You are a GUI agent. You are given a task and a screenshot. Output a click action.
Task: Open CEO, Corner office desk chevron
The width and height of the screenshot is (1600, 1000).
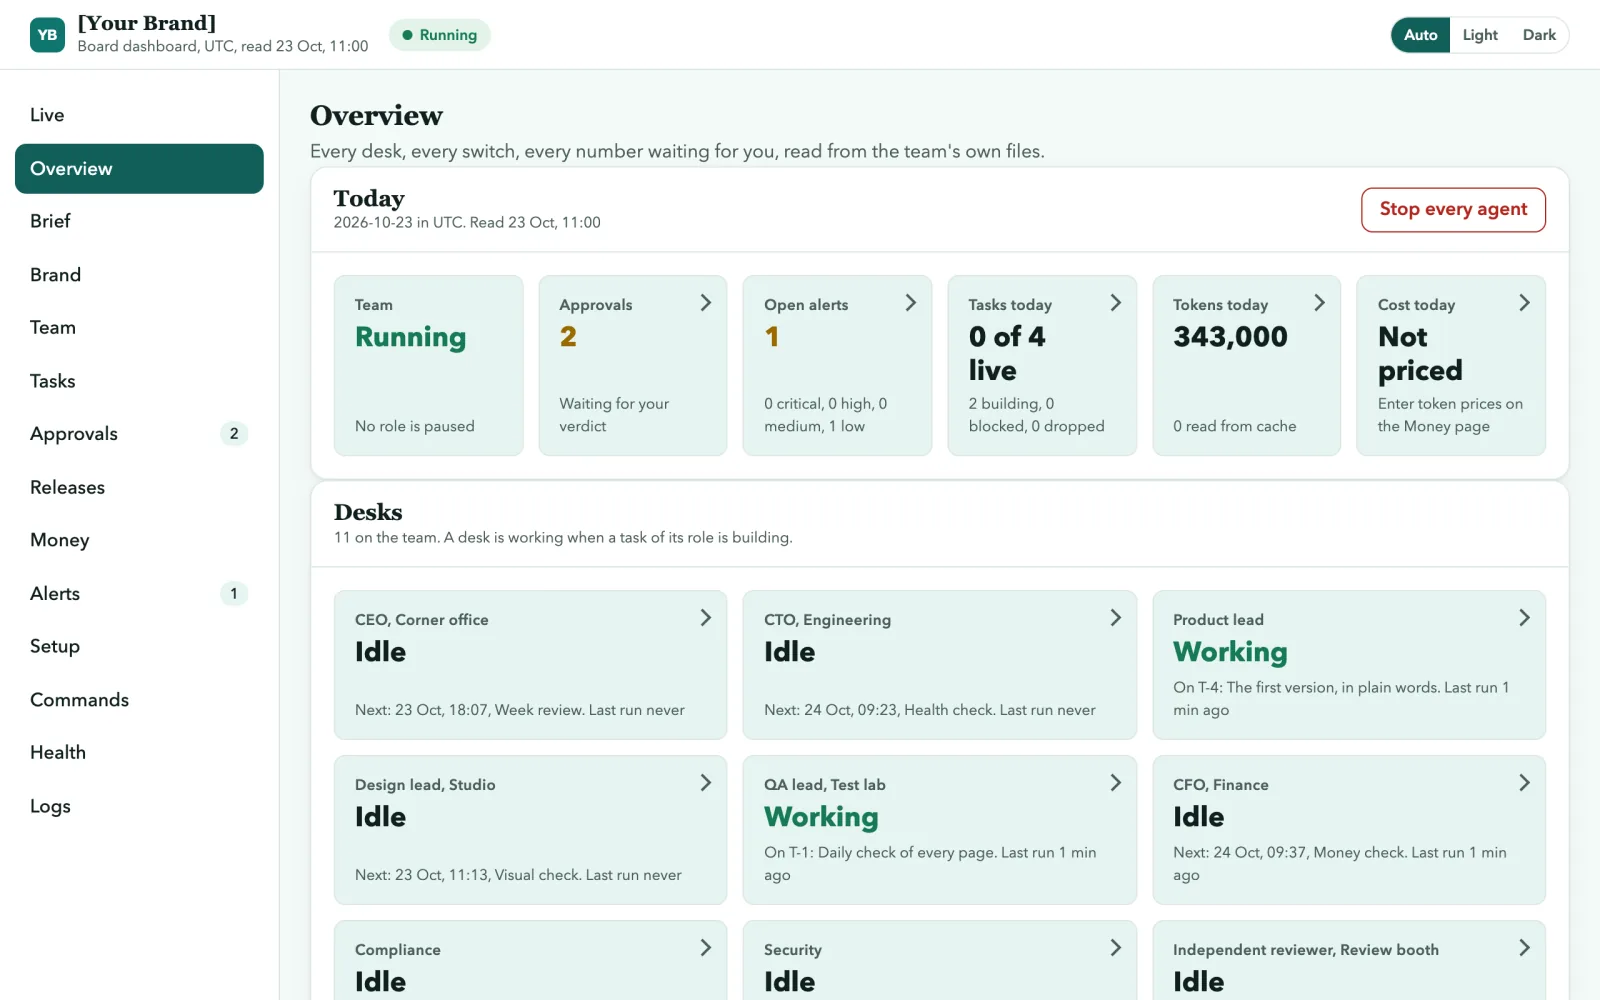(x=705, y=618)
